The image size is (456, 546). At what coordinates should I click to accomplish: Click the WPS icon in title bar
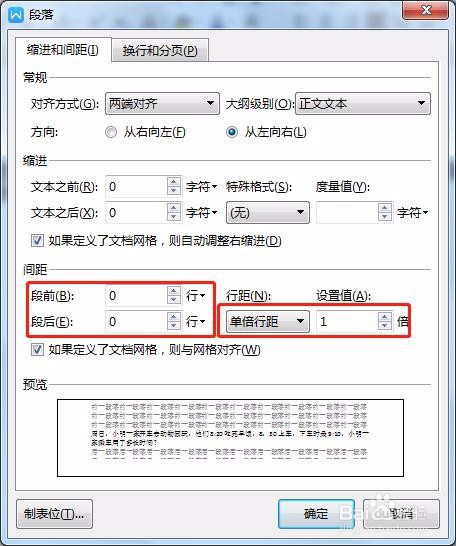(x=16, y=15)
